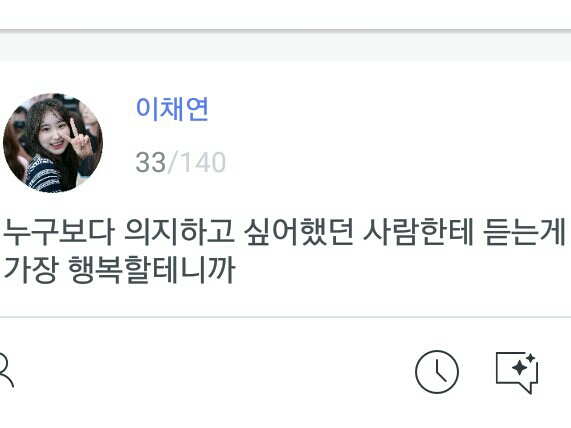
Task: Tap the gray header band at top
Action: [286, 46]
